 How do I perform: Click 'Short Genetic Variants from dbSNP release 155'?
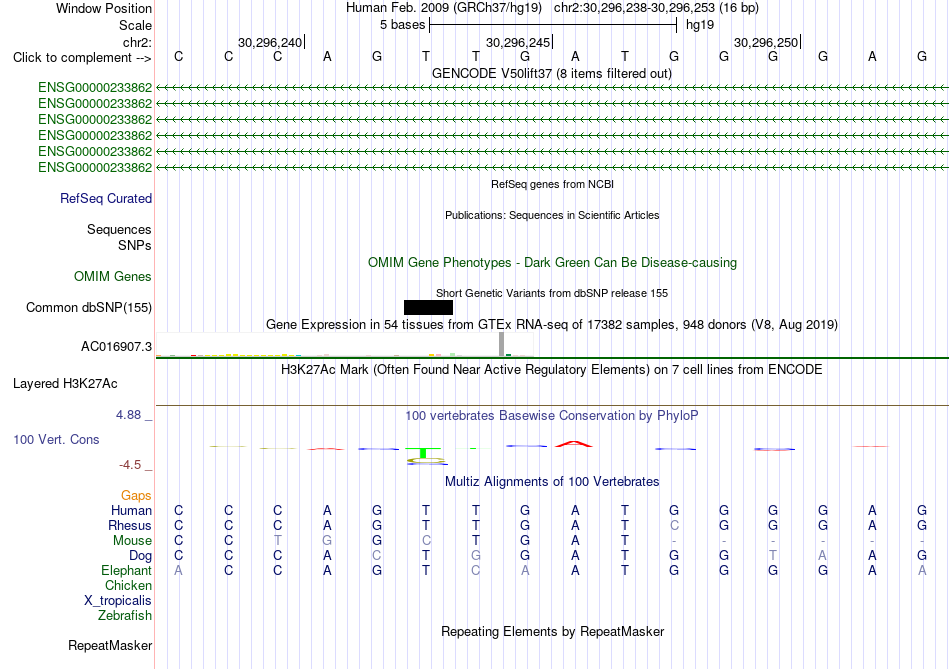click(x=552, y=293)
